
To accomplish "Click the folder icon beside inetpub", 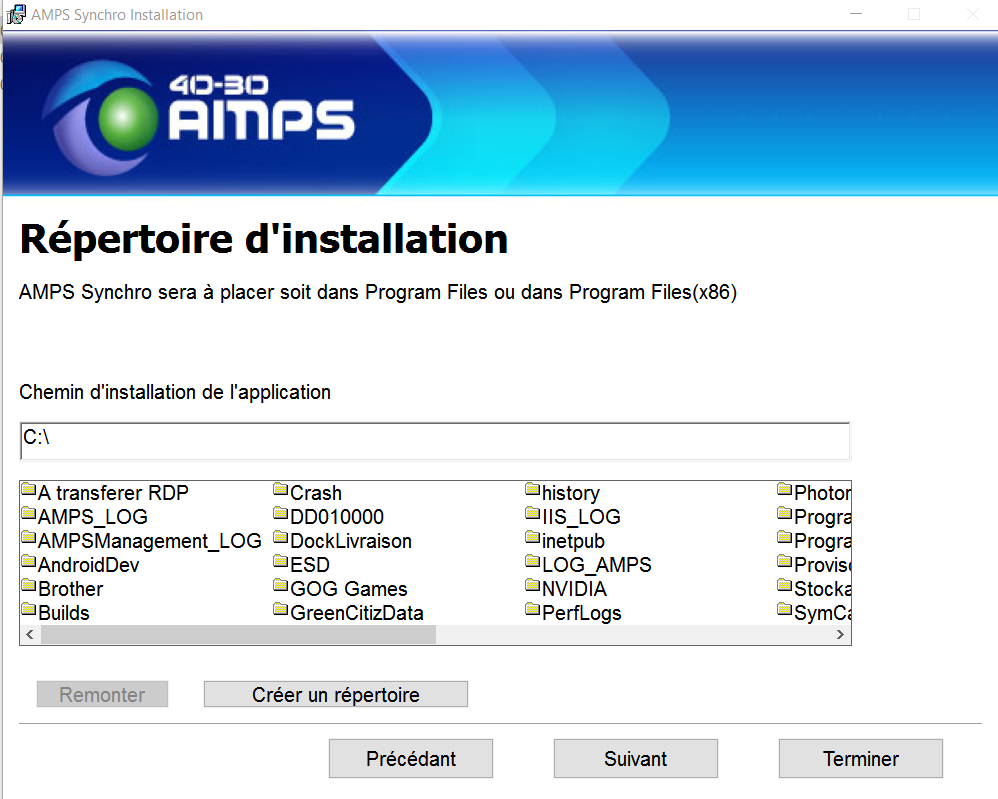I will pyautogui.click(x=533, y=540).
